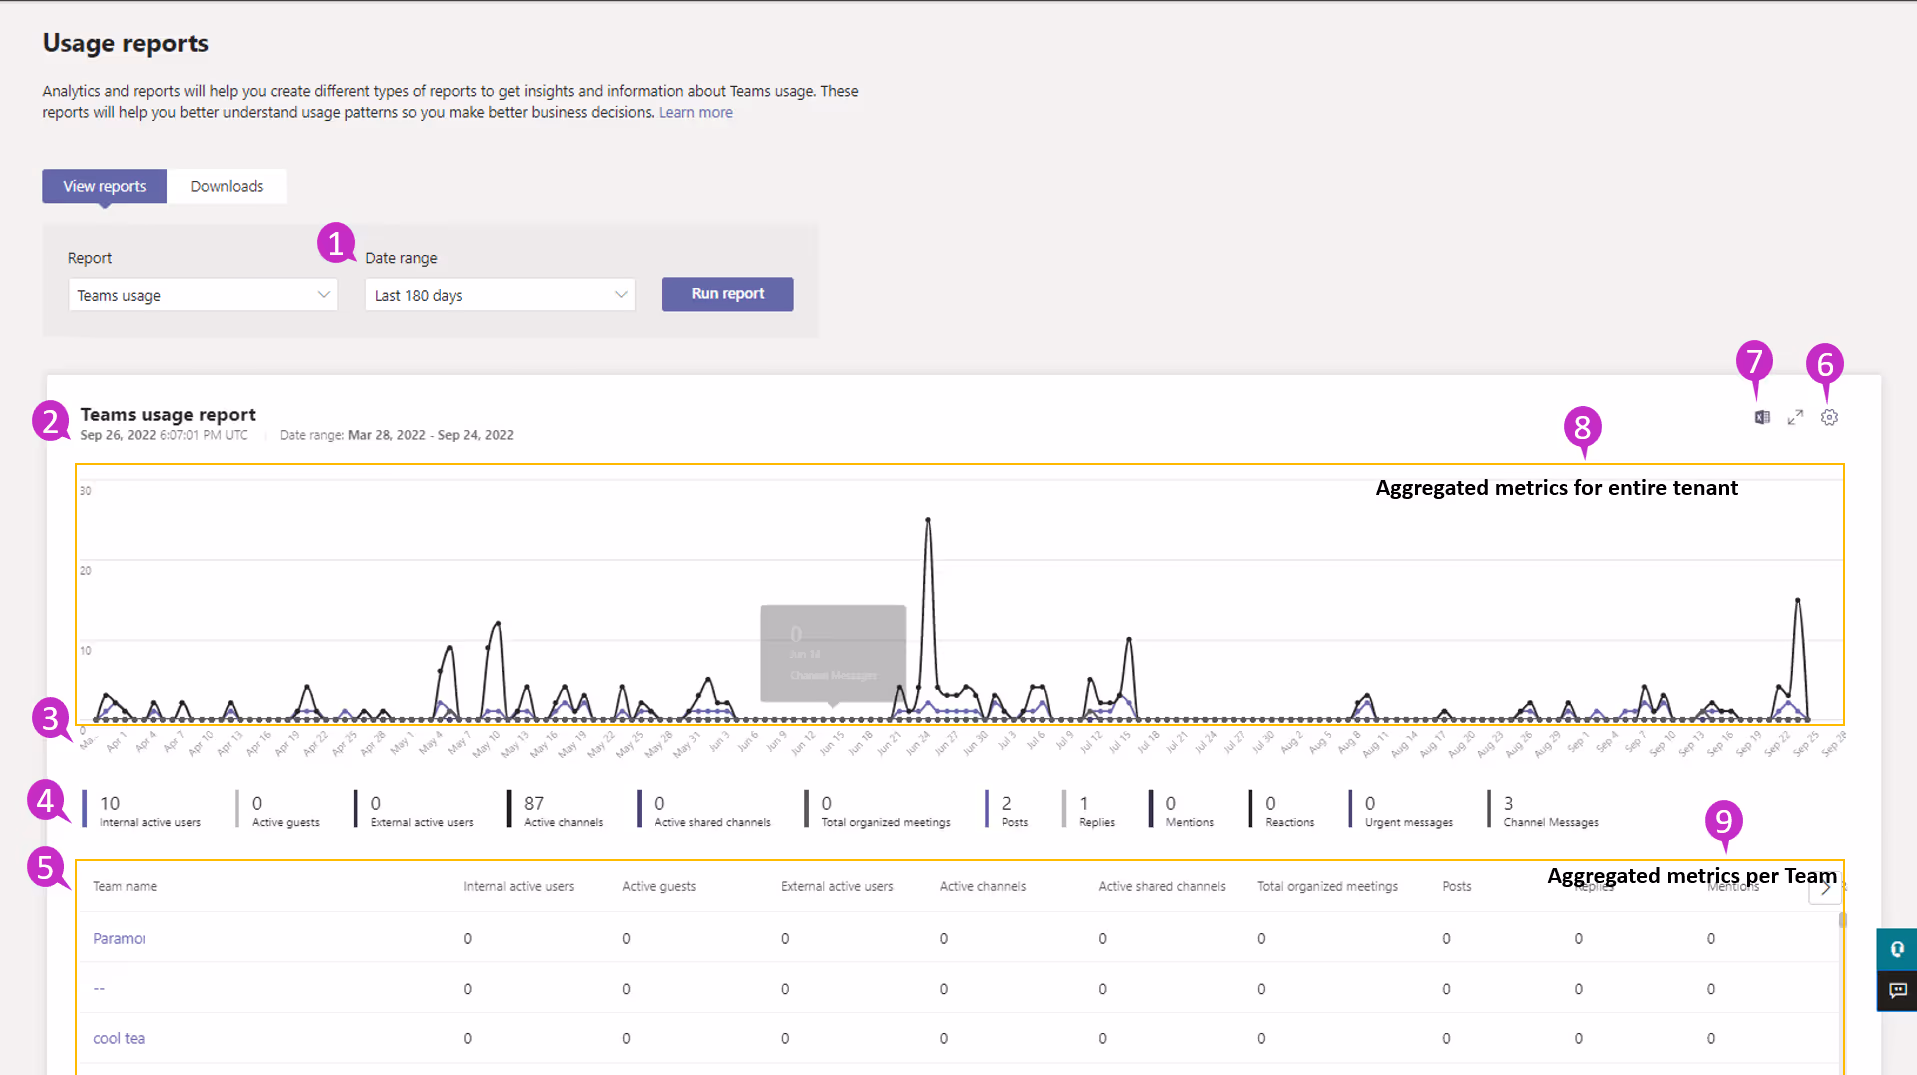Select the Usage reports page heading

[x=125, y=43]
